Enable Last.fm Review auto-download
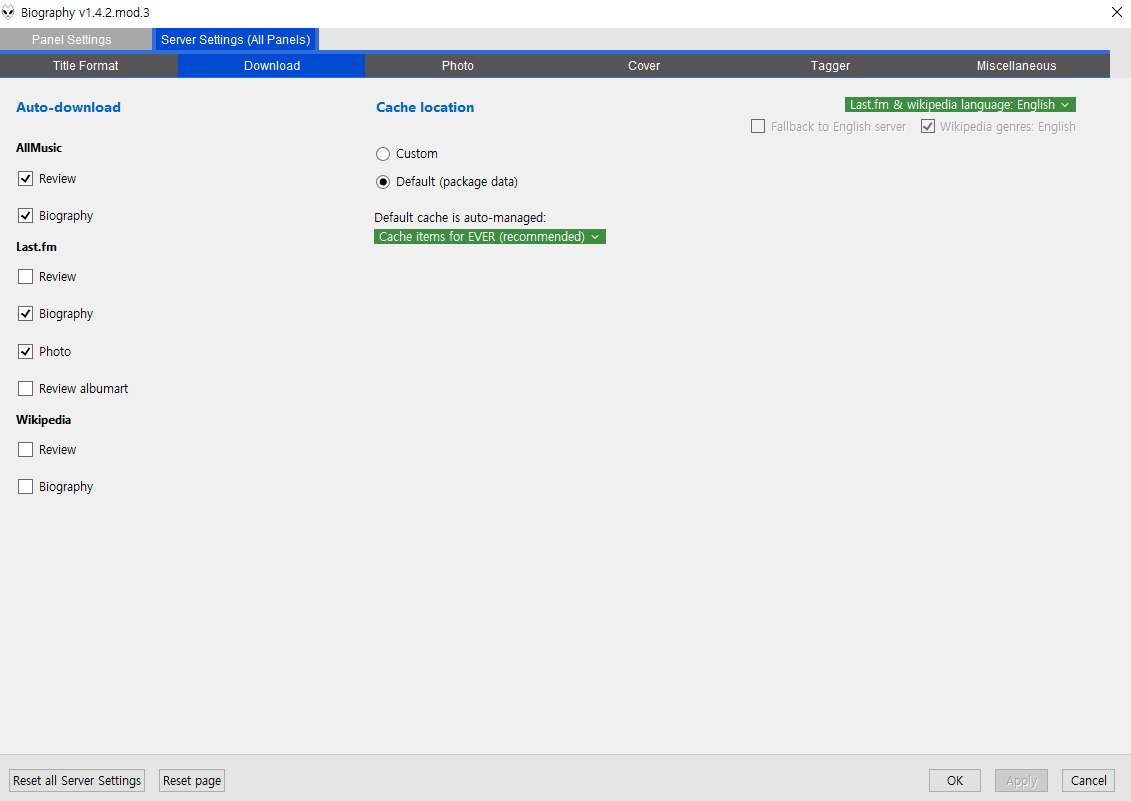Viewport: 1131px width, 801px height. pyautogui.click(x=25, y=277)
